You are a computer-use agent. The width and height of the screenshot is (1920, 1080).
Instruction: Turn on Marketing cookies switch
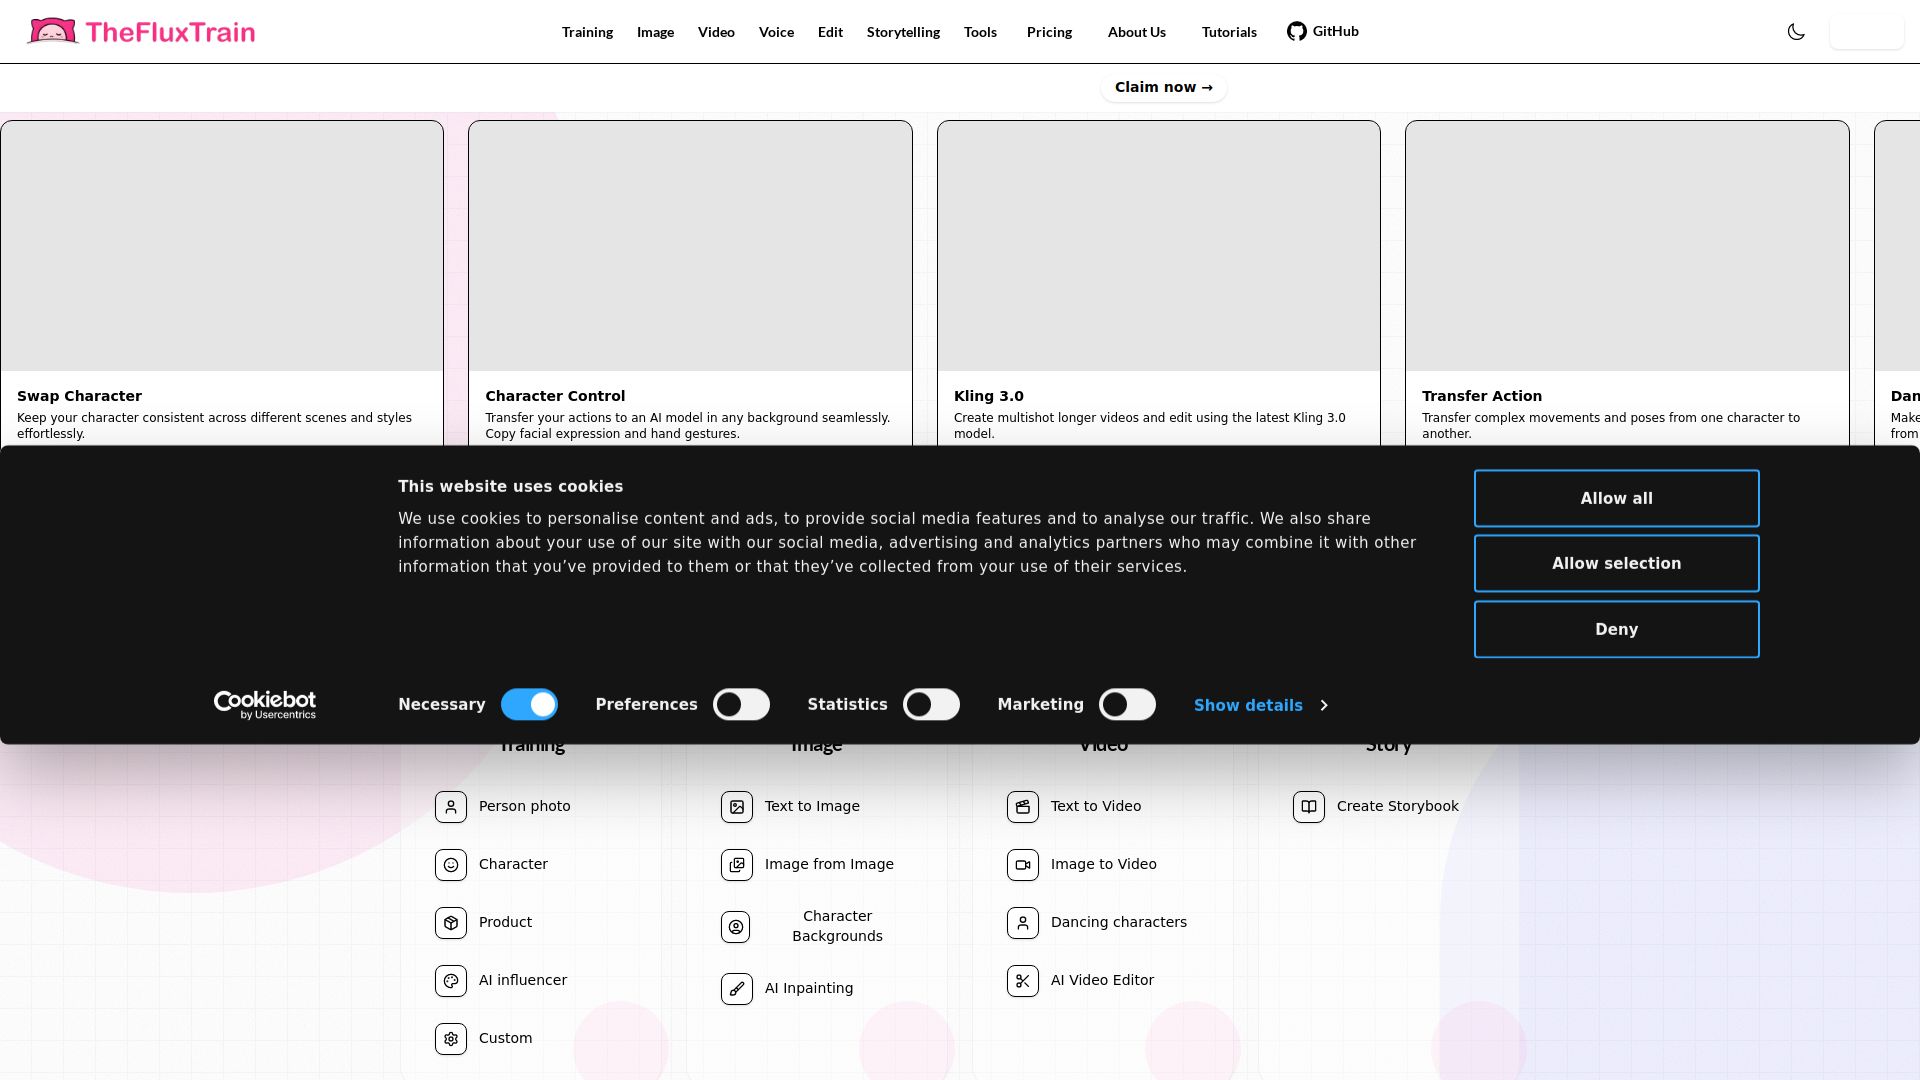click(1127, 705)
